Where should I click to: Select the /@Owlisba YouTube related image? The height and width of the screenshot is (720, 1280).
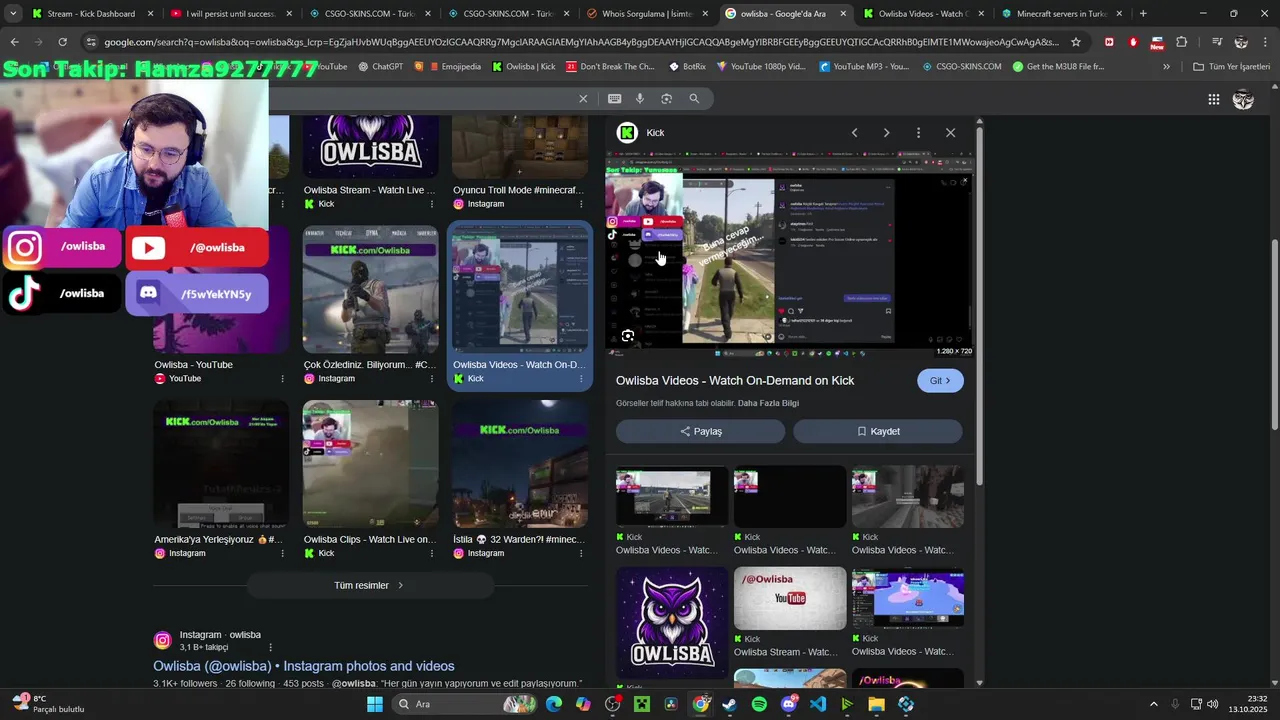pos(790,598)
